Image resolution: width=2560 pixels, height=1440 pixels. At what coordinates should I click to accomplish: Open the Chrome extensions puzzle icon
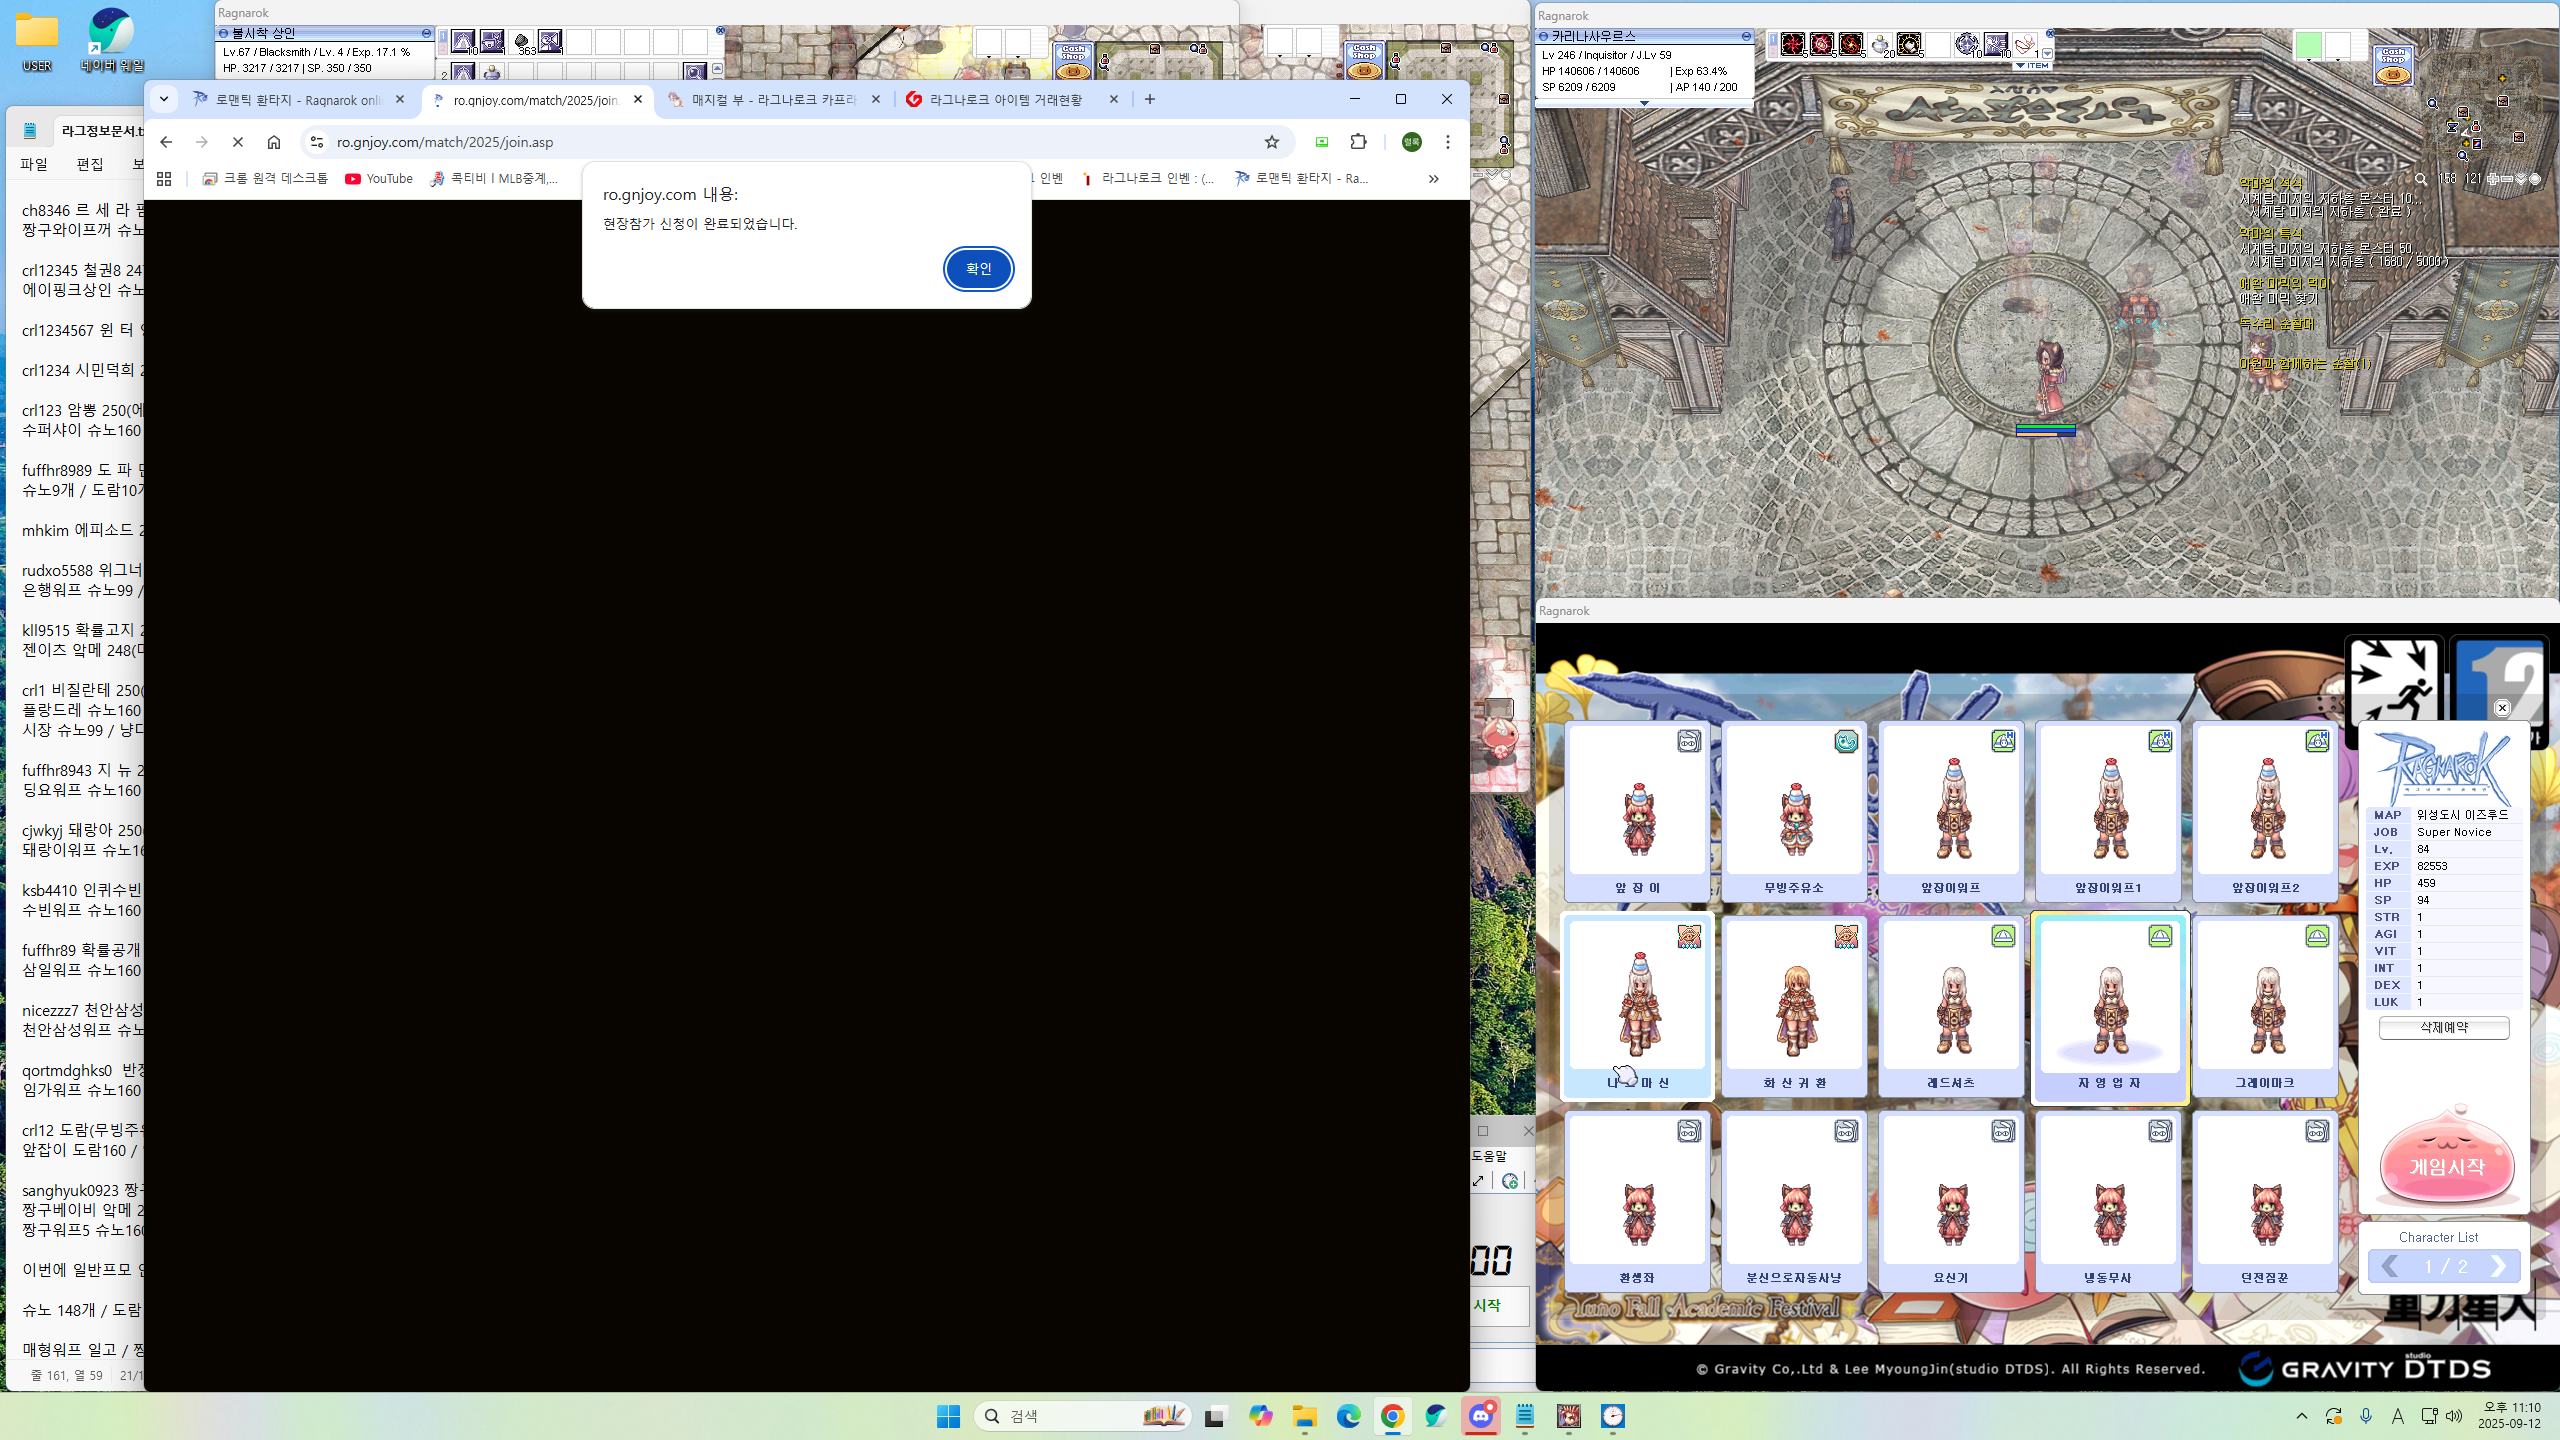tap(1358, 142)
